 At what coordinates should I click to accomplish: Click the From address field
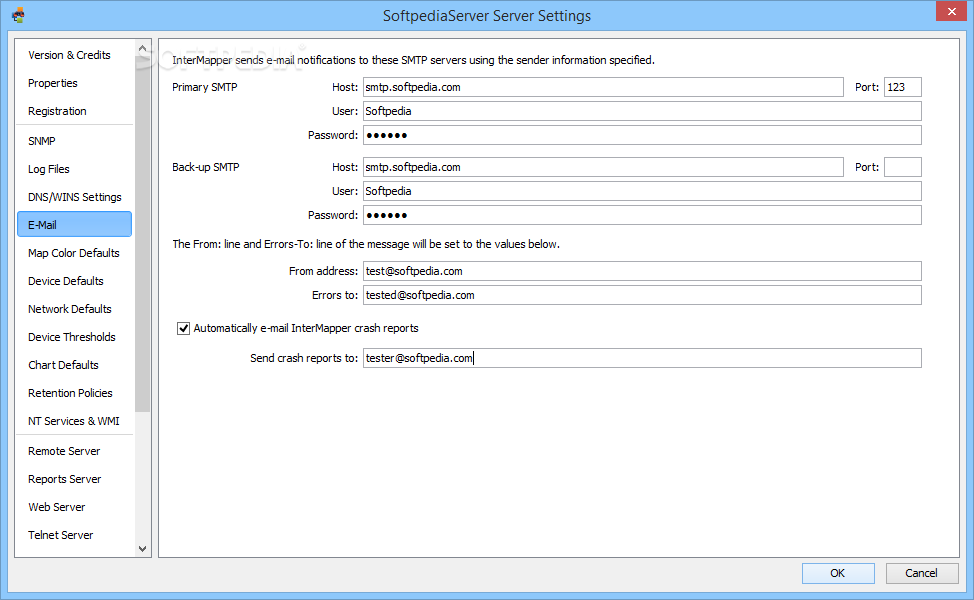coord(642,271)
